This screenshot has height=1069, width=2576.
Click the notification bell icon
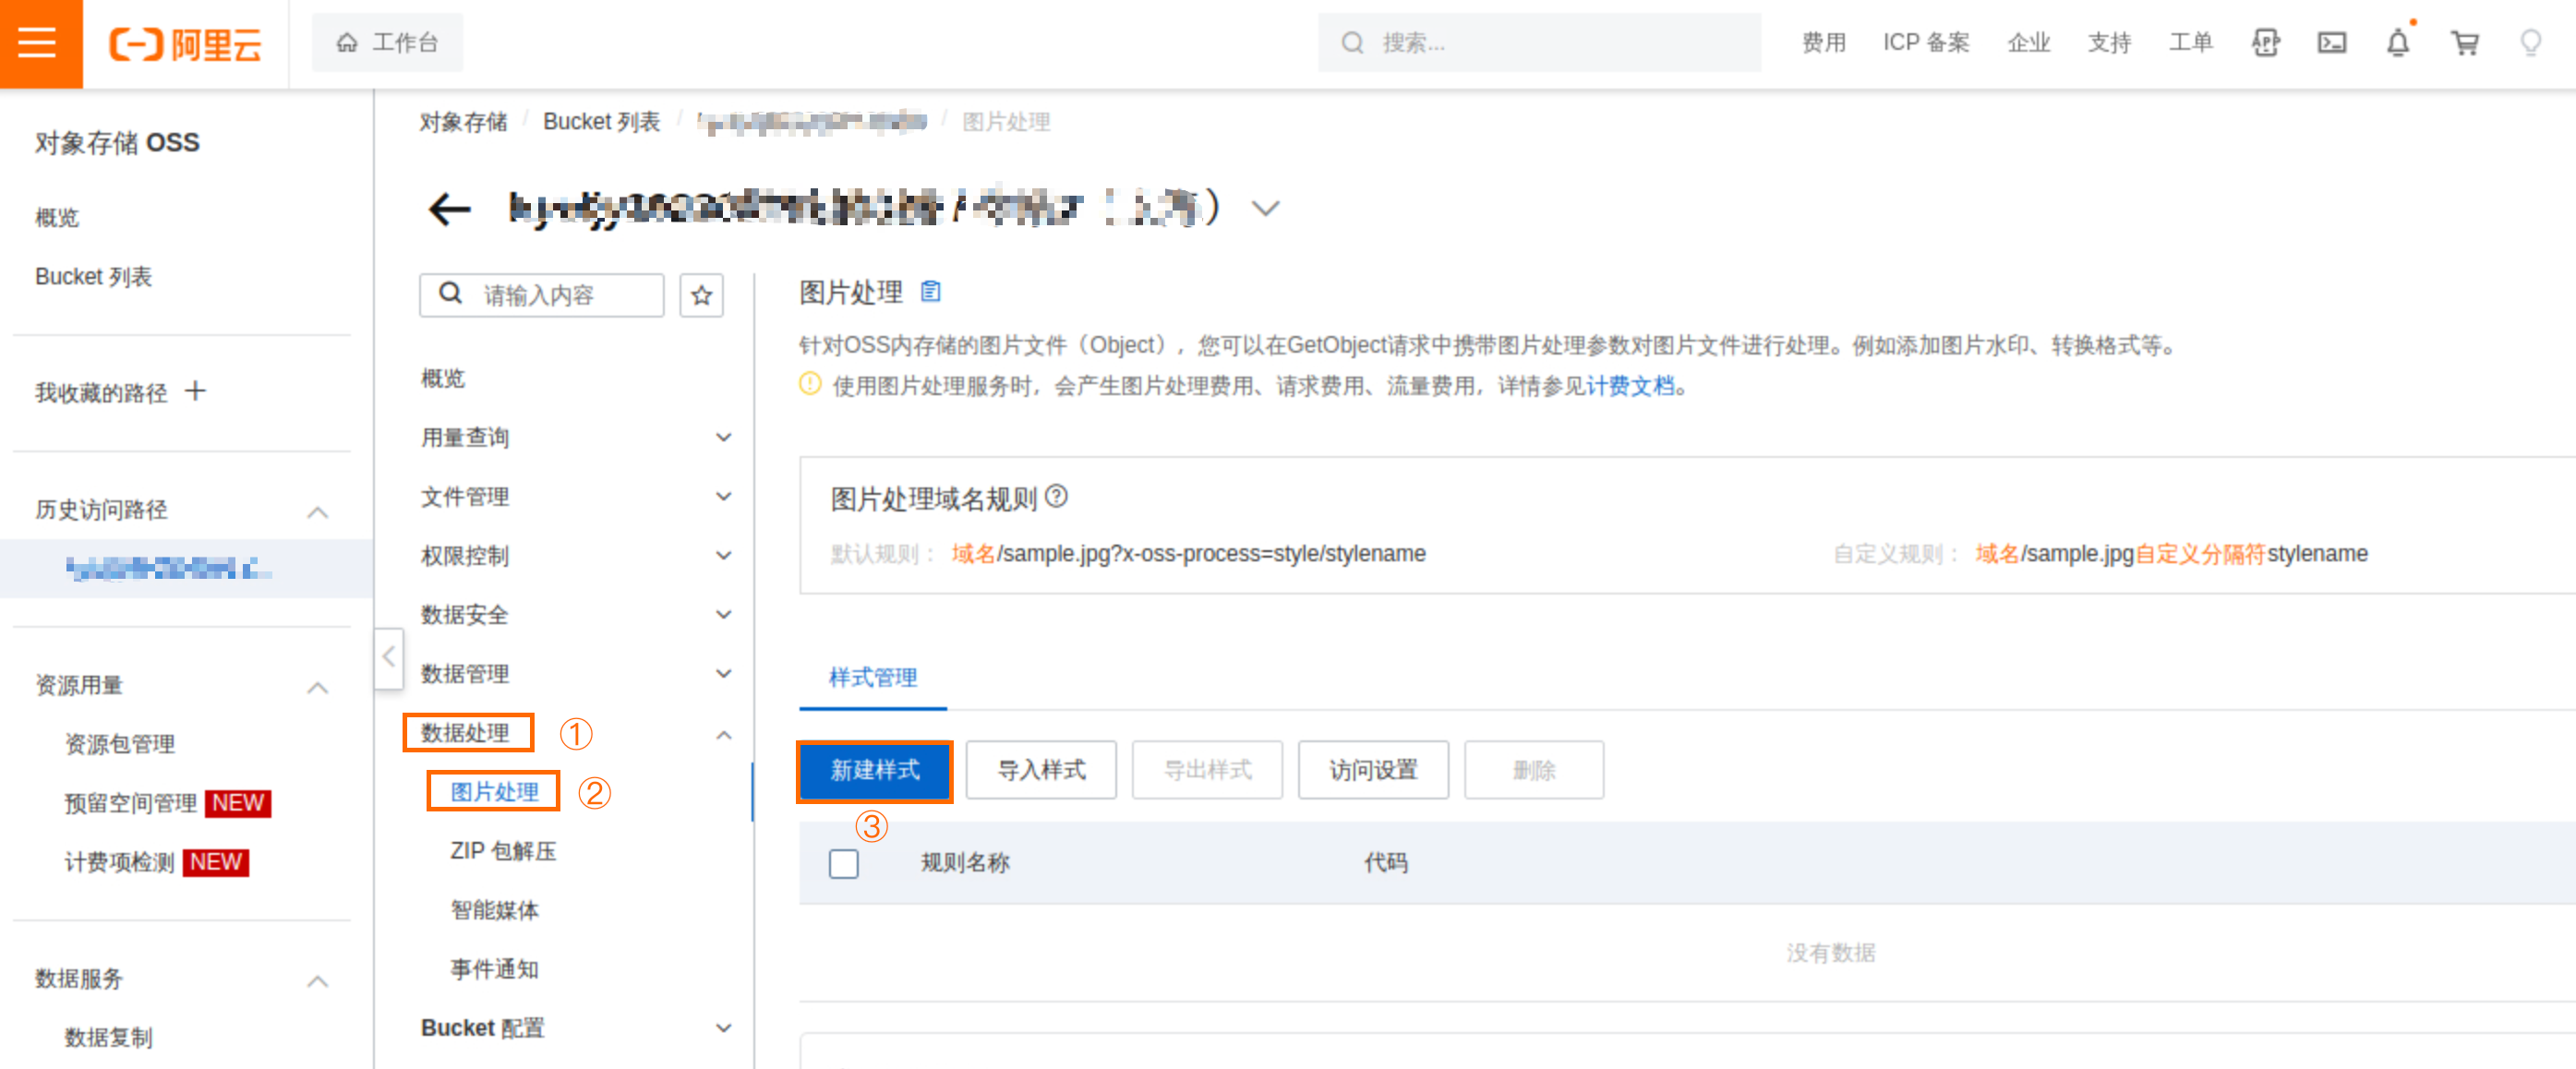point(2397,43)
